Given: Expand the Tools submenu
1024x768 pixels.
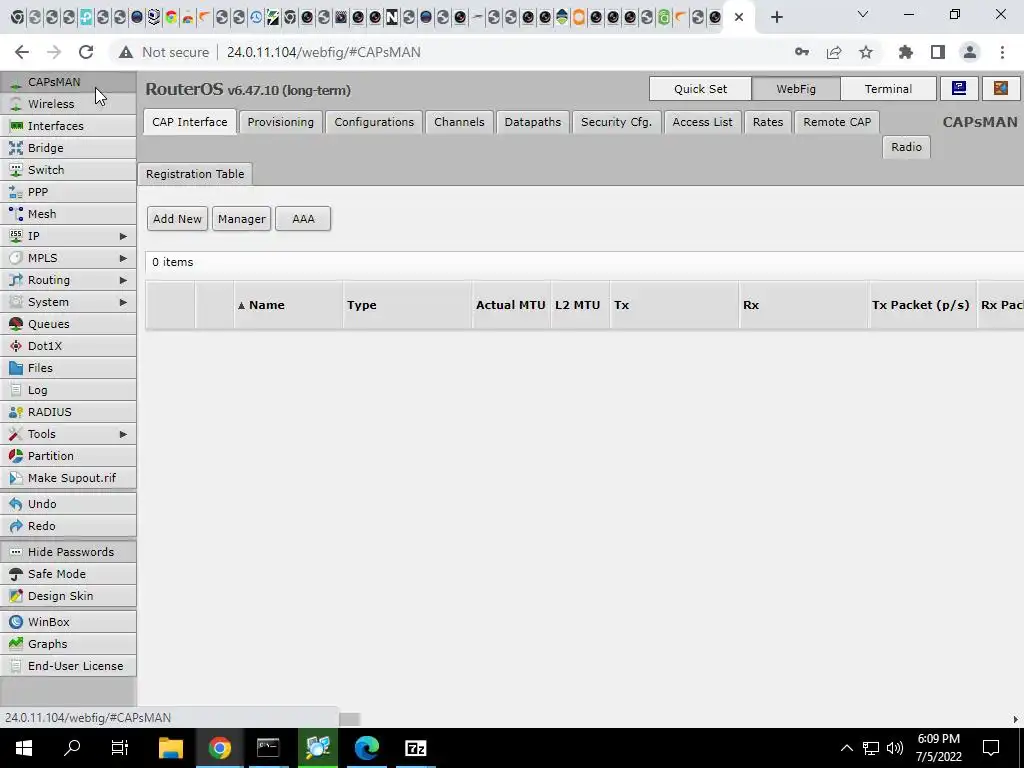Looking at the screenshot, I should click(68, 434).
